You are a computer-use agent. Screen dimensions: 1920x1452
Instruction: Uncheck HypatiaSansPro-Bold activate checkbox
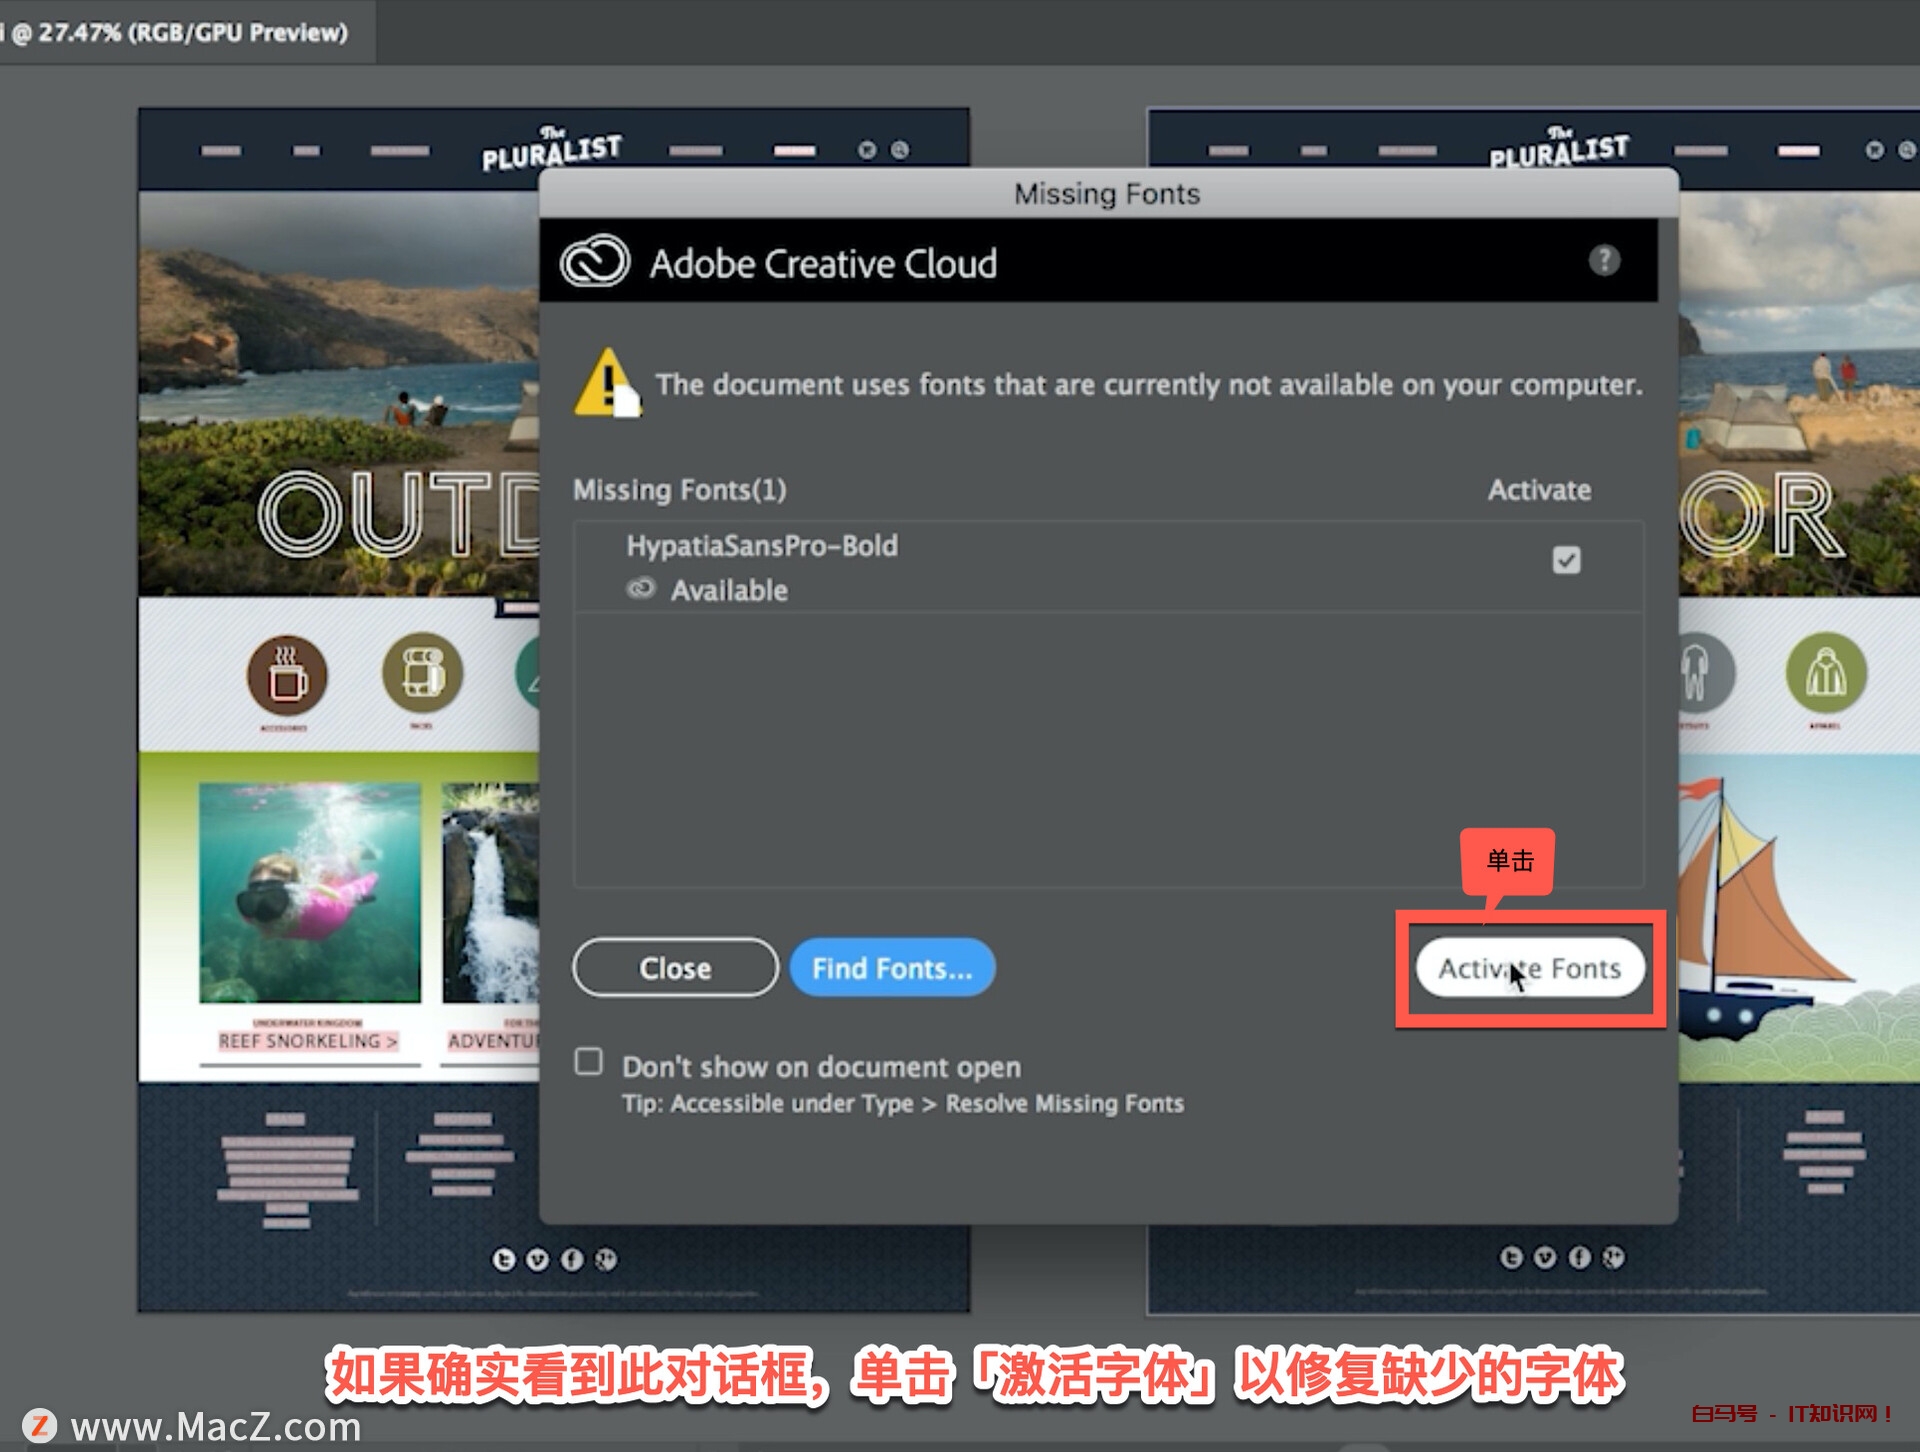[1566, 560]
